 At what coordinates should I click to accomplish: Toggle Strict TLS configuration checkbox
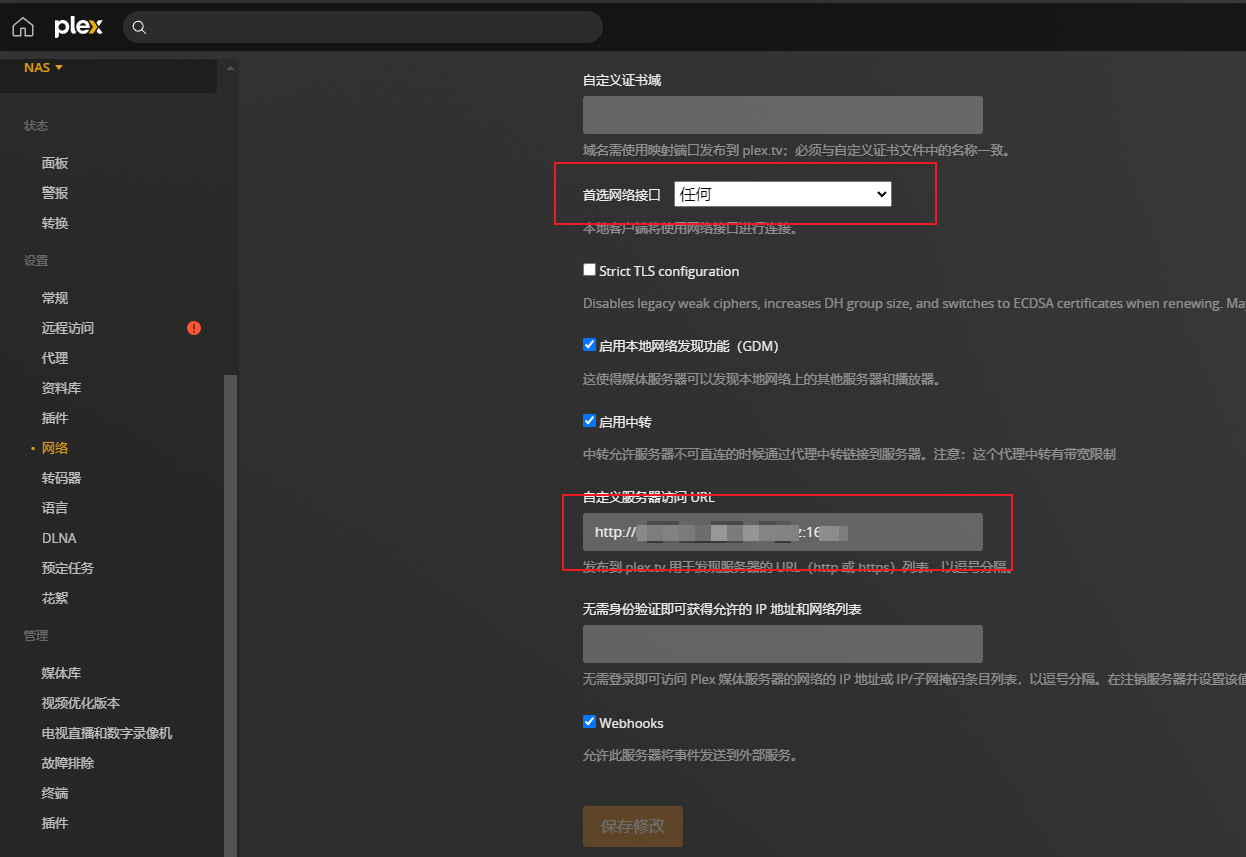click(x=589, y=270)
